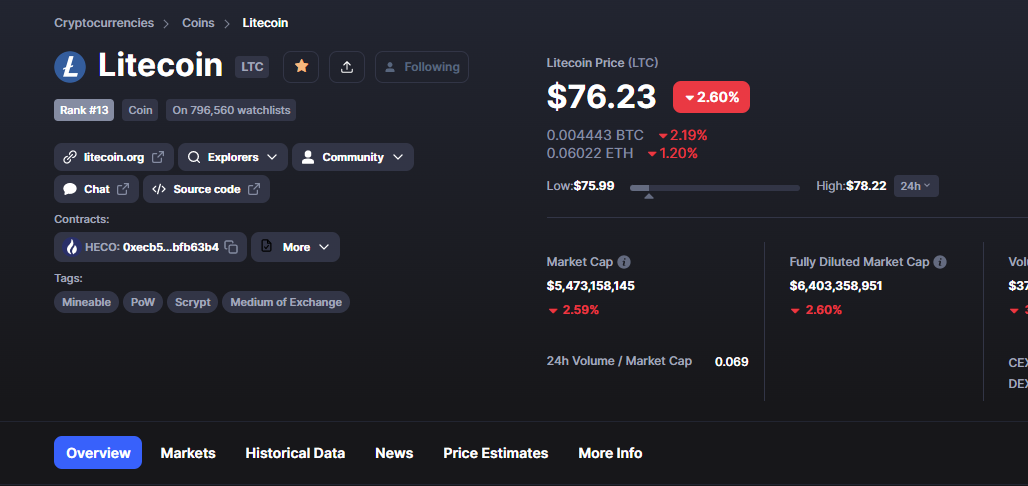Select the Scrypt tag
1028x486 pixels.
pos(193,302)
